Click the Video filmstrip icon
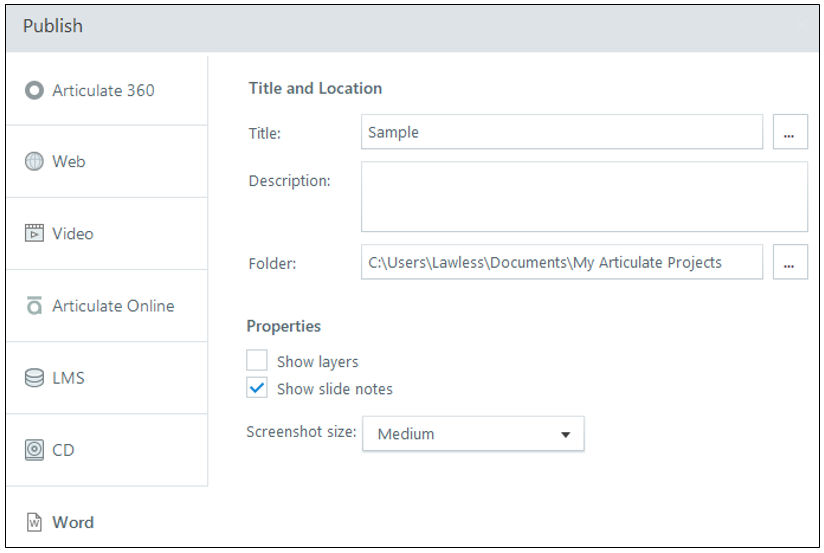This screenshot has width=824, height=553. 34,233
